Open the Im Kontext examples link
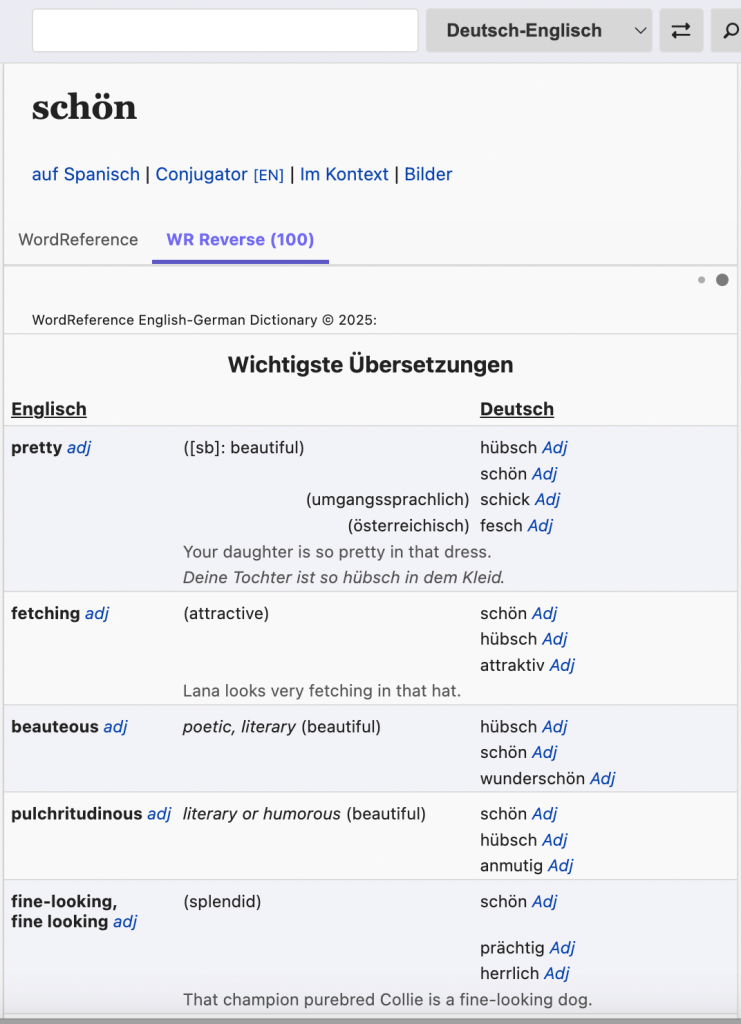Image resolution: width=741 pixels, height=1024 pixels. (x=344, y=173)
